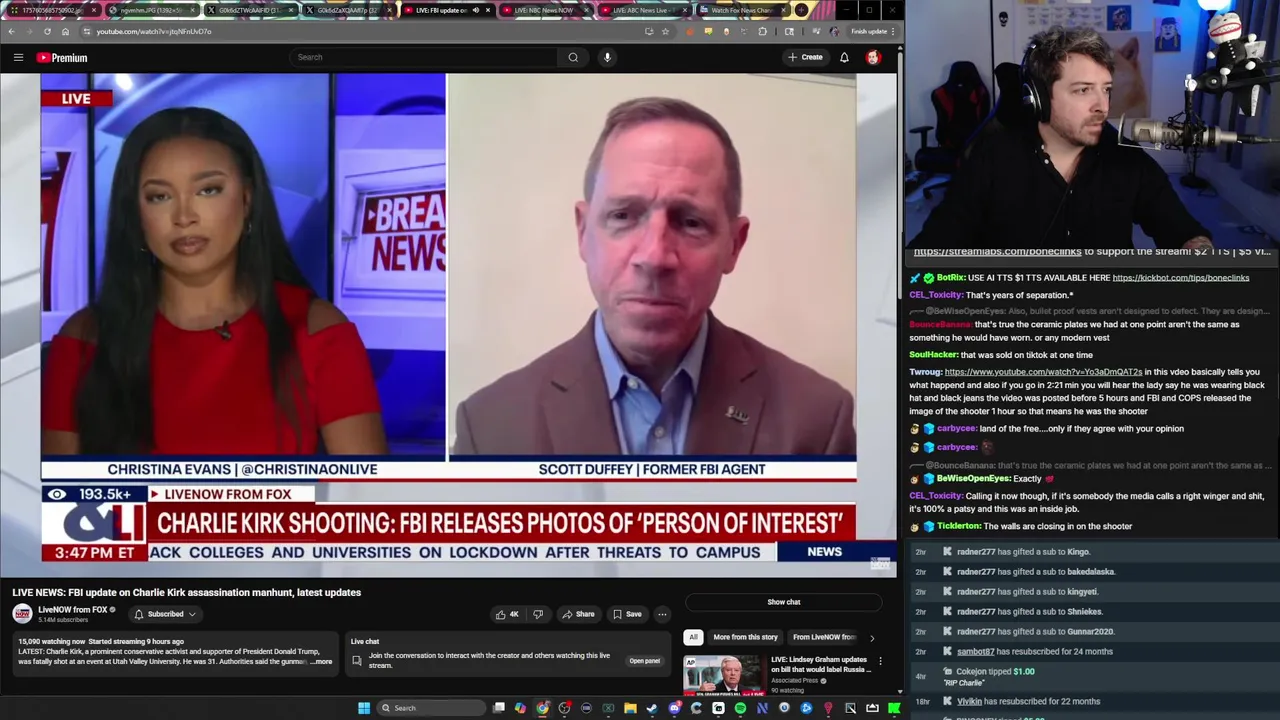
Task: Click the browser address bar URL
Action: tap(153, 31)
